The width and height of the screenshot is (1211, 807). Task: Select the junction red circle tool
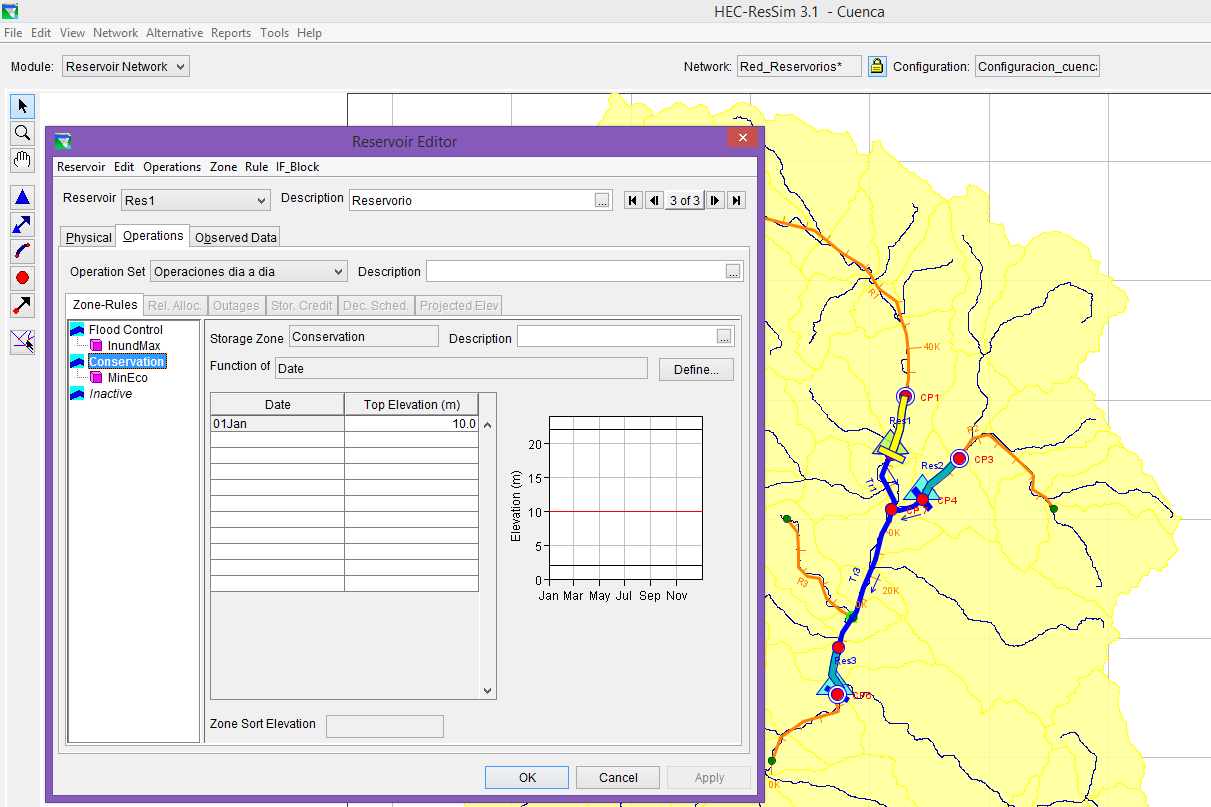pyautogui.click(x=22, y=278)
